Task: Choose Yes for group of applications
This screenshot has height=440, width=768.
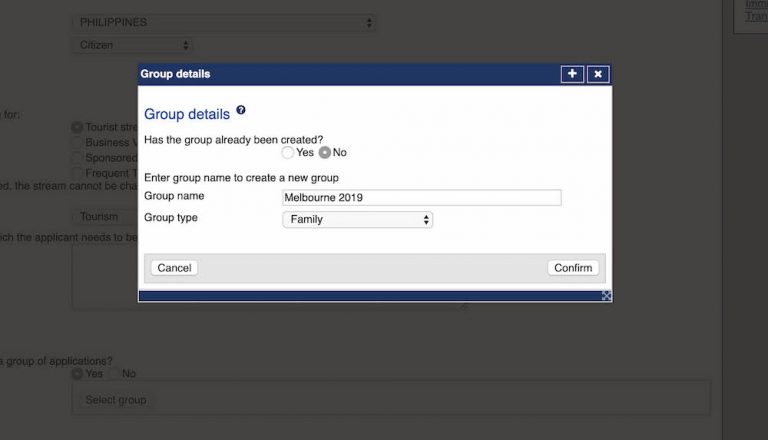Action: 77,374
